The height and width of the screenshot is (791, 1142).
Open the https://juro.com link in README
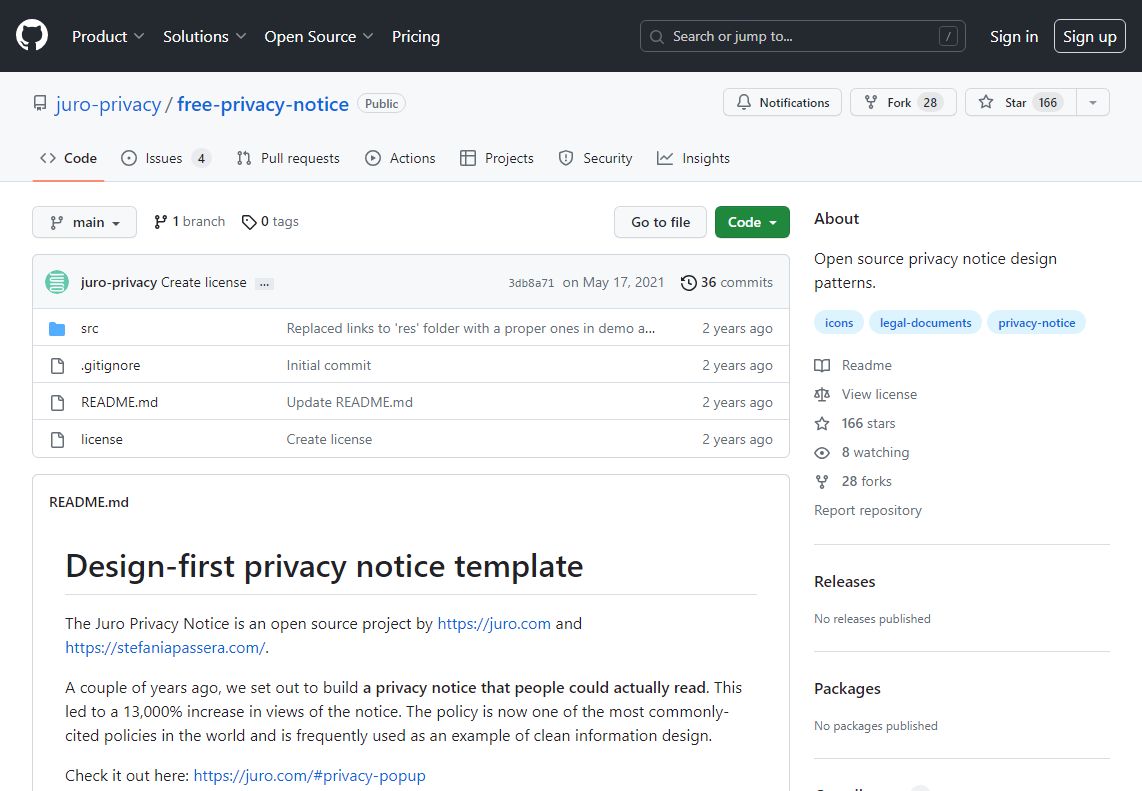point(494,623)
